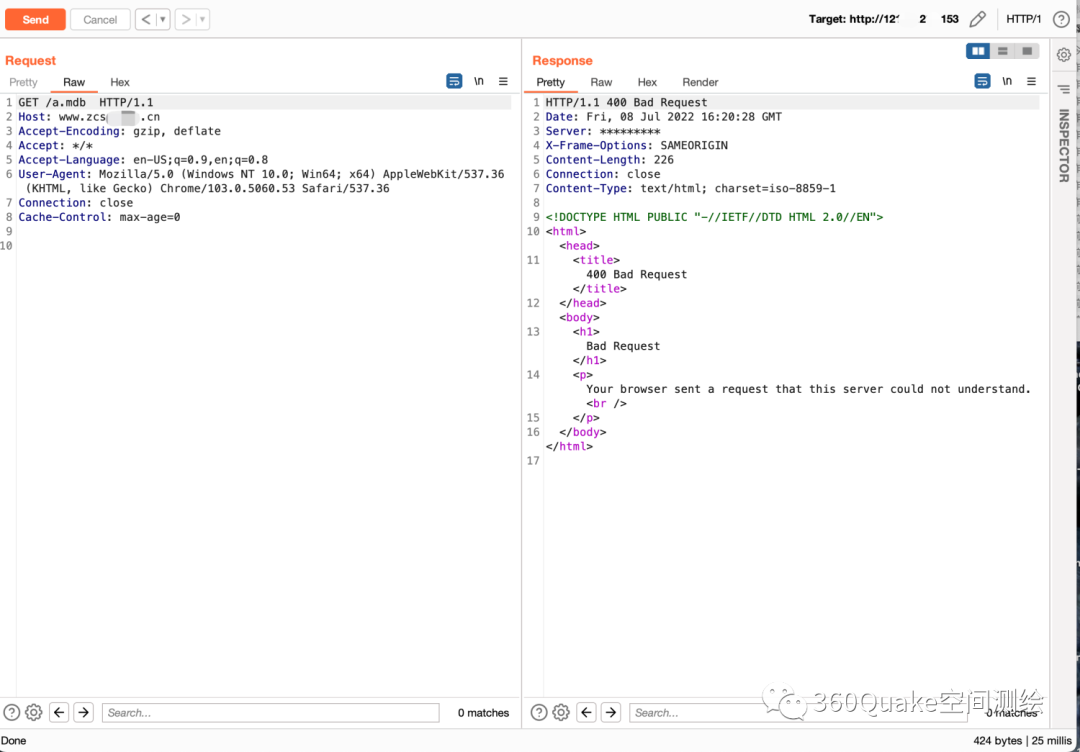
Task: Select the Request Raw tab
Action: click(74, 82)
